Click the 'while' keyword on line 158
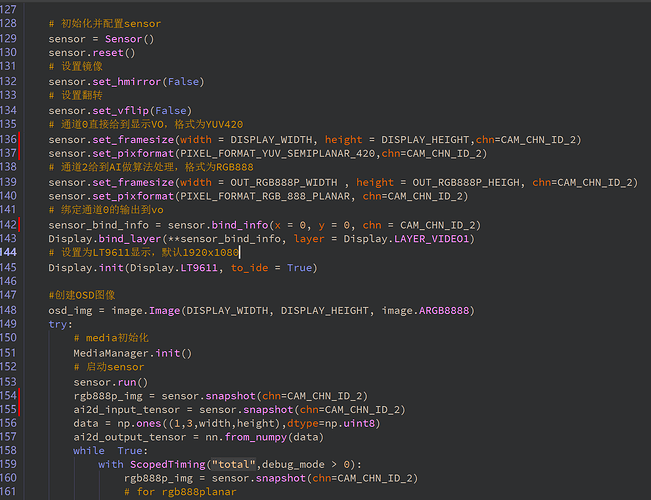The height and width of the screenshot is (500, 651). (88, 451)
